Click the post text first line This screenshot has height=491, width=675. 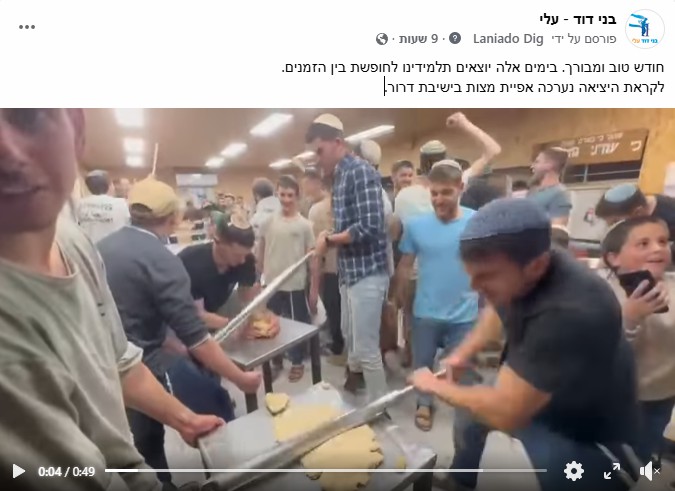pos(473,68)
